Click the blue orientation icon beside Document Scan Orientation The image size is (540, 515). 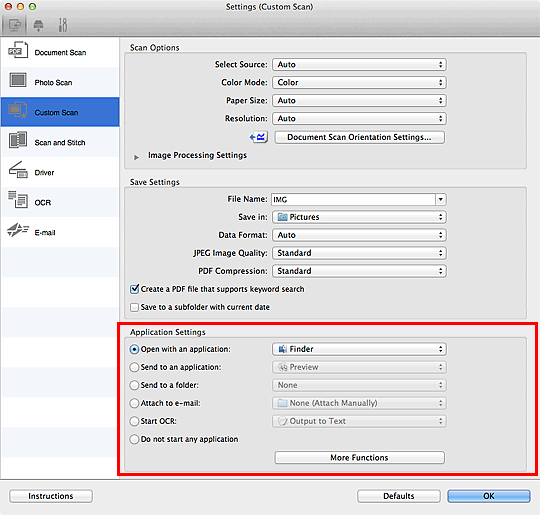click(x=259, y=137)
